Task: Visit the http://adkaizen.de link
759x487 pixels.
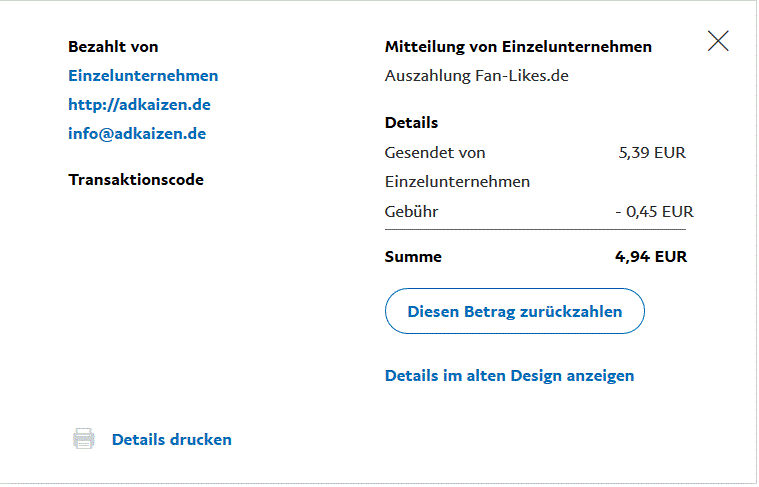Action: click(139, 105)
